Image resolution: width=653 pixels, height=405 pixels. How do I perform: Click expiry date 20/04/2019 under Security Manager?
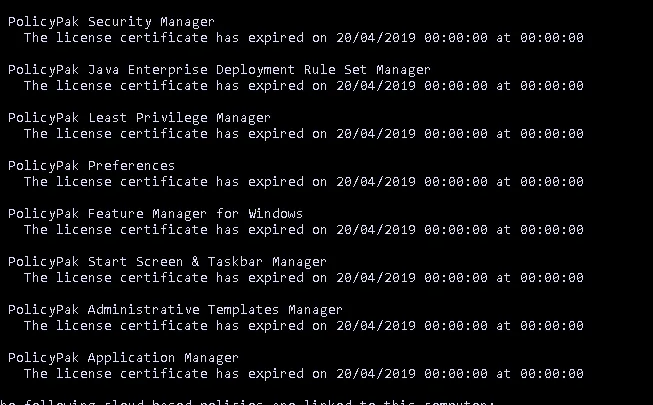pos(375,38)
